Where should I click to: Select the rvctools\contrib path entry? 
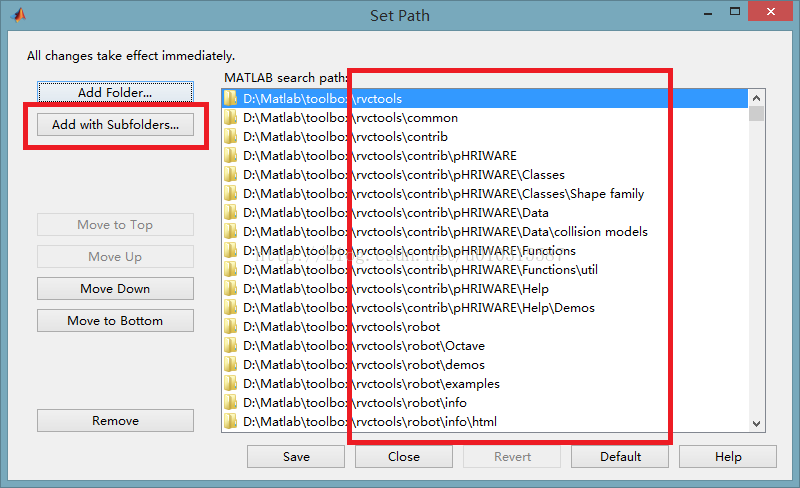485,137
